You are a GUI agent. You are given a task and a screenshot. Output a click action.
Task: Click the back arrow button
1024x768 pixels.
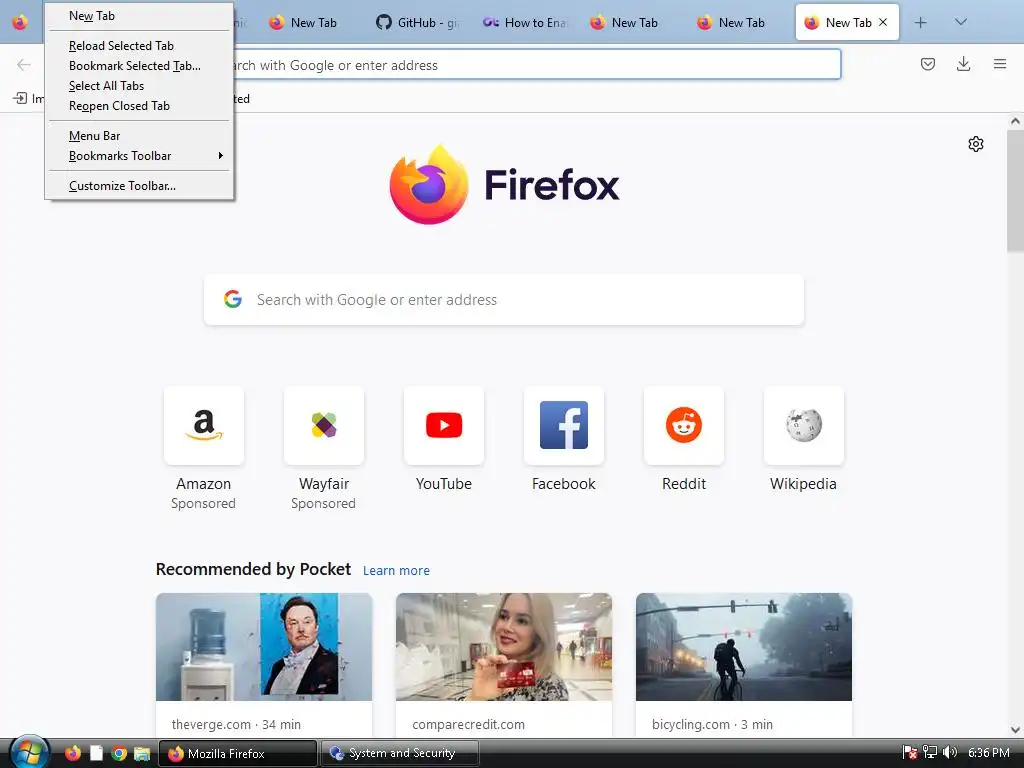coord(24,64)
